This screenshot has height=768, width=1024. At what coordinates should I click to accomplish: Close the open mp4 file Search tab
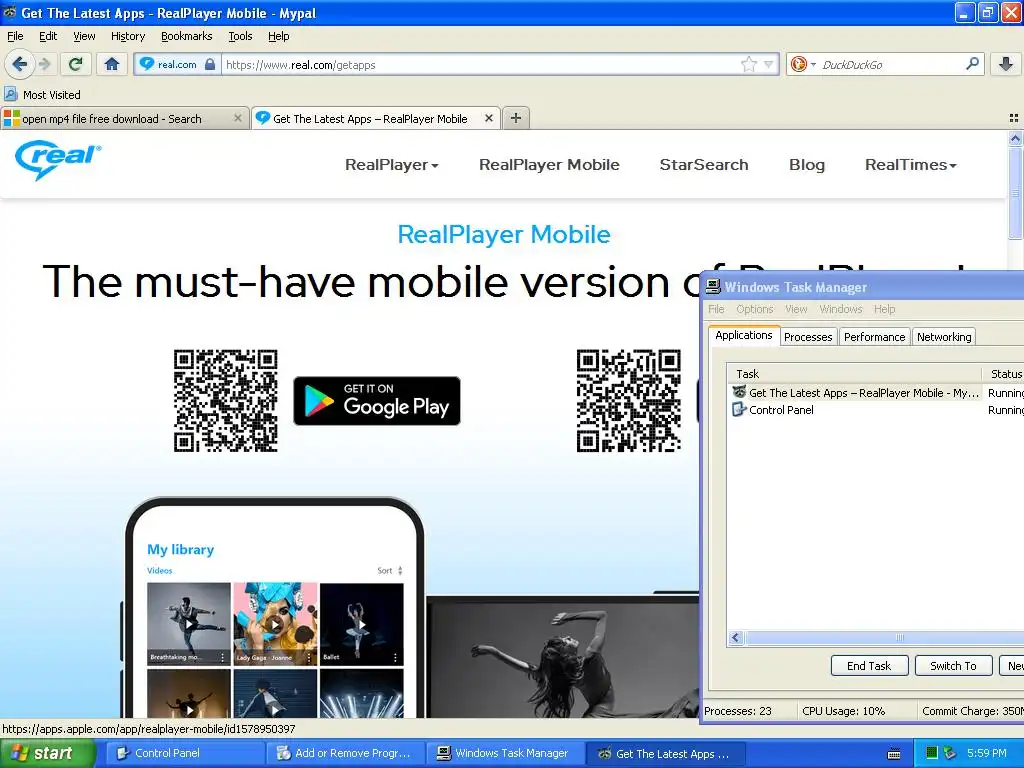[x=238, y=118]
